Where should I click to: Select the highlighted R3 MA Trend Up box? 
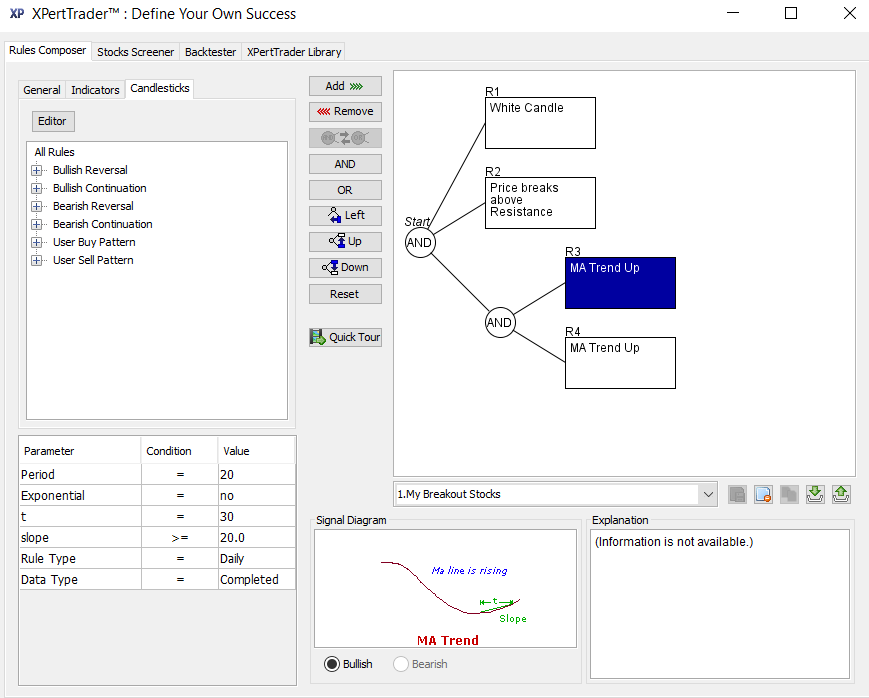pos(620,283)
